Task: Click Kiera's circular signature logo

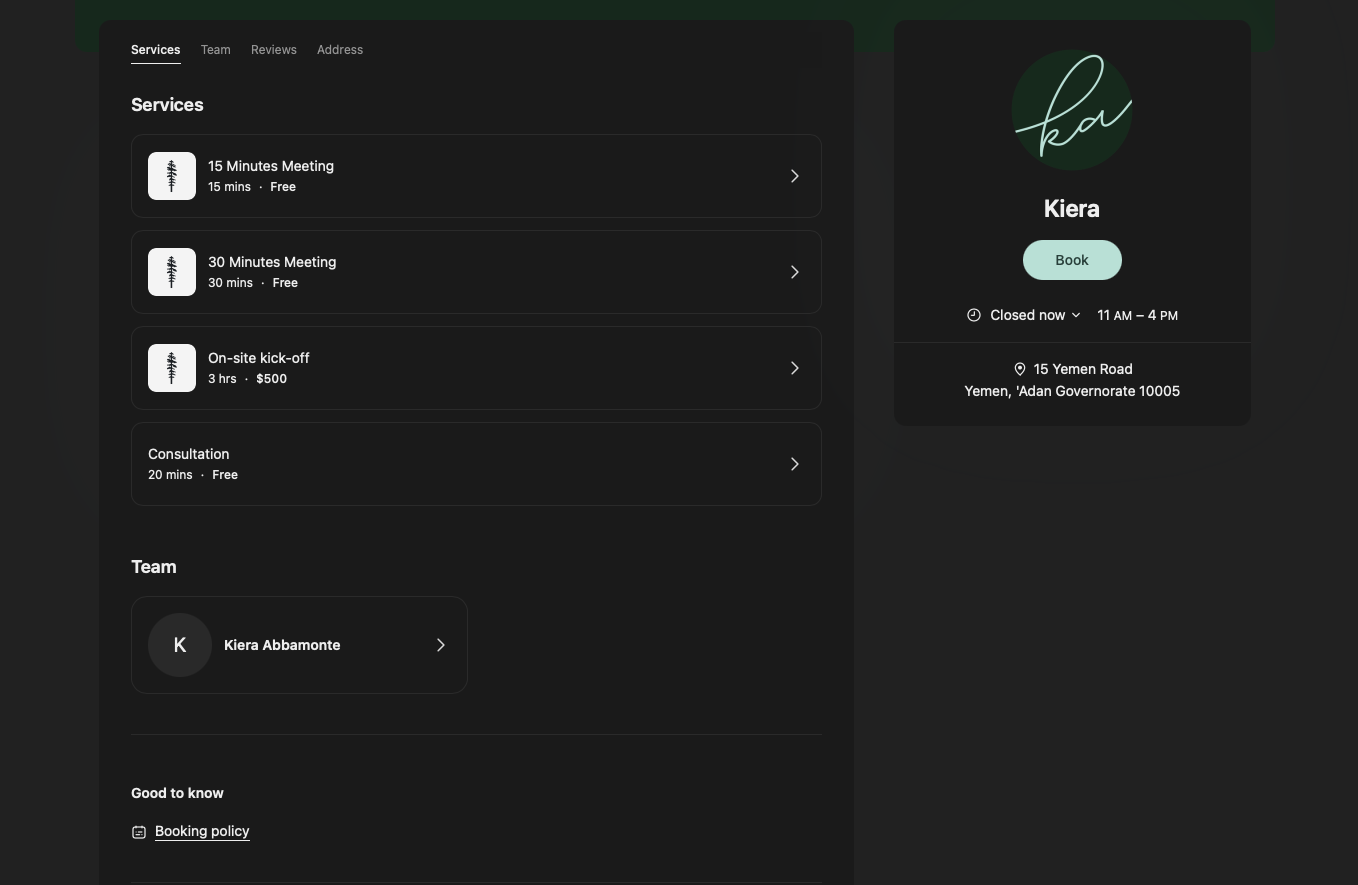Action: pos(1071,110)
